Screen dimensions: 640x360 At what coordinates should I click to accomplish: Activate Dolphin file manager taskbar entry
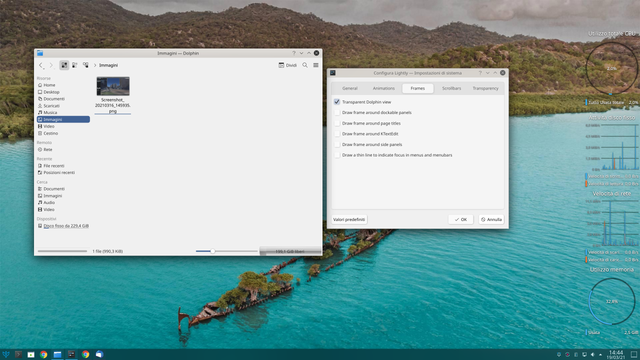tap(57, 354)
